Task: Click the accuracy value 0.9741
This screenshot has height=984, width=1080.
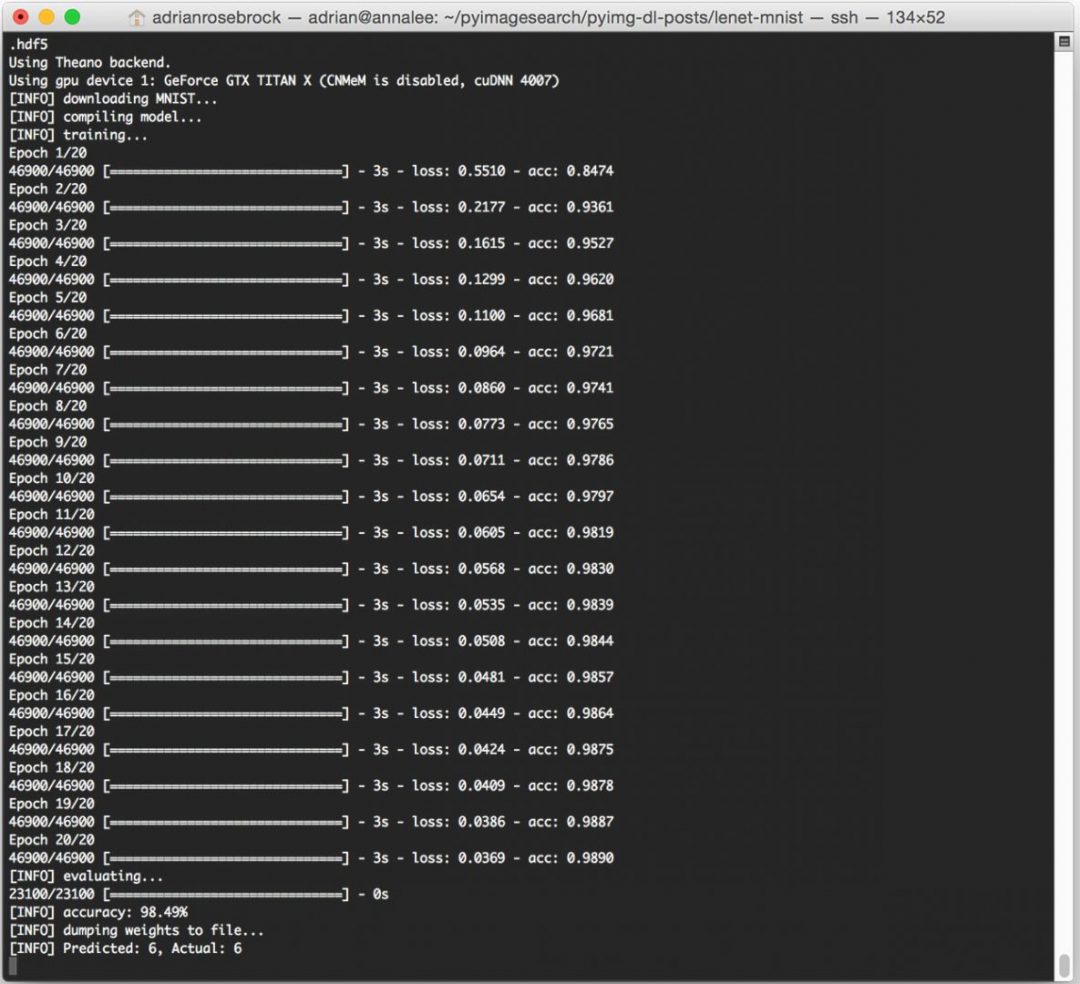Action: [x=590, y=388]
